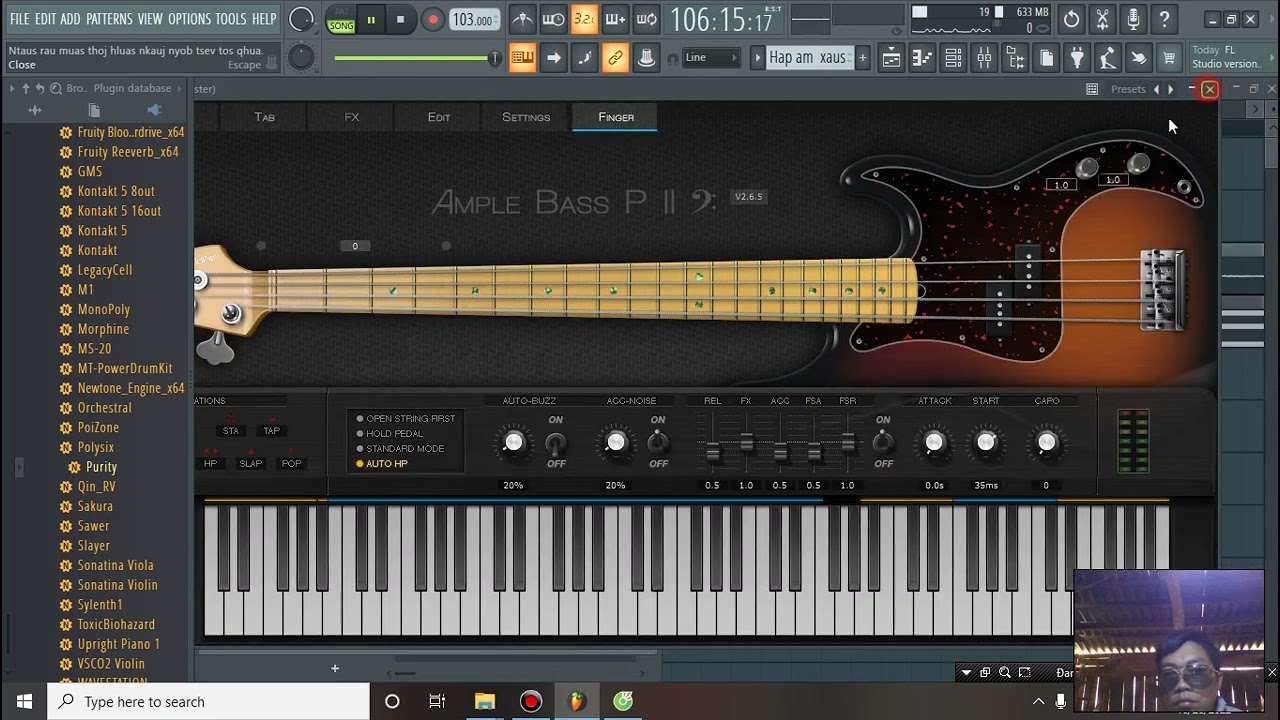1280x720 pixels.
Task: Click the multilink to controllers icon
Action: pos(646,58)
